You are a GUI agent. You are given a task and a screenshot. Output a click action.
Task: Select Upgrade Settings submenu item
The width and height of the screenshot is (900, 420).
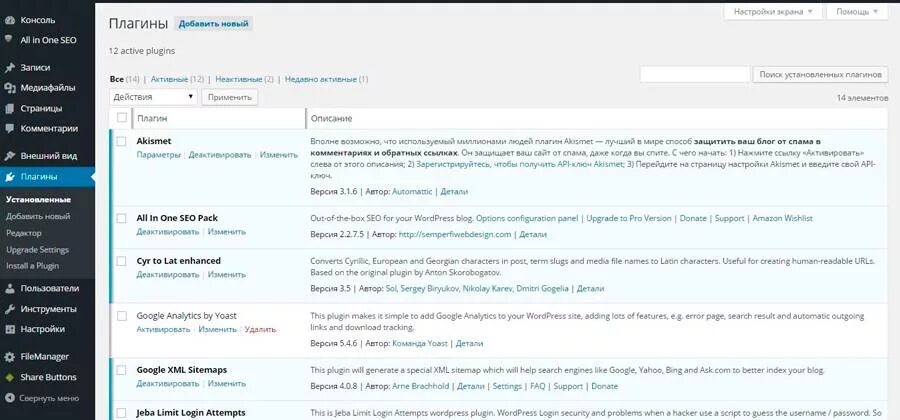pyautogui.click(x=37, y=250)
